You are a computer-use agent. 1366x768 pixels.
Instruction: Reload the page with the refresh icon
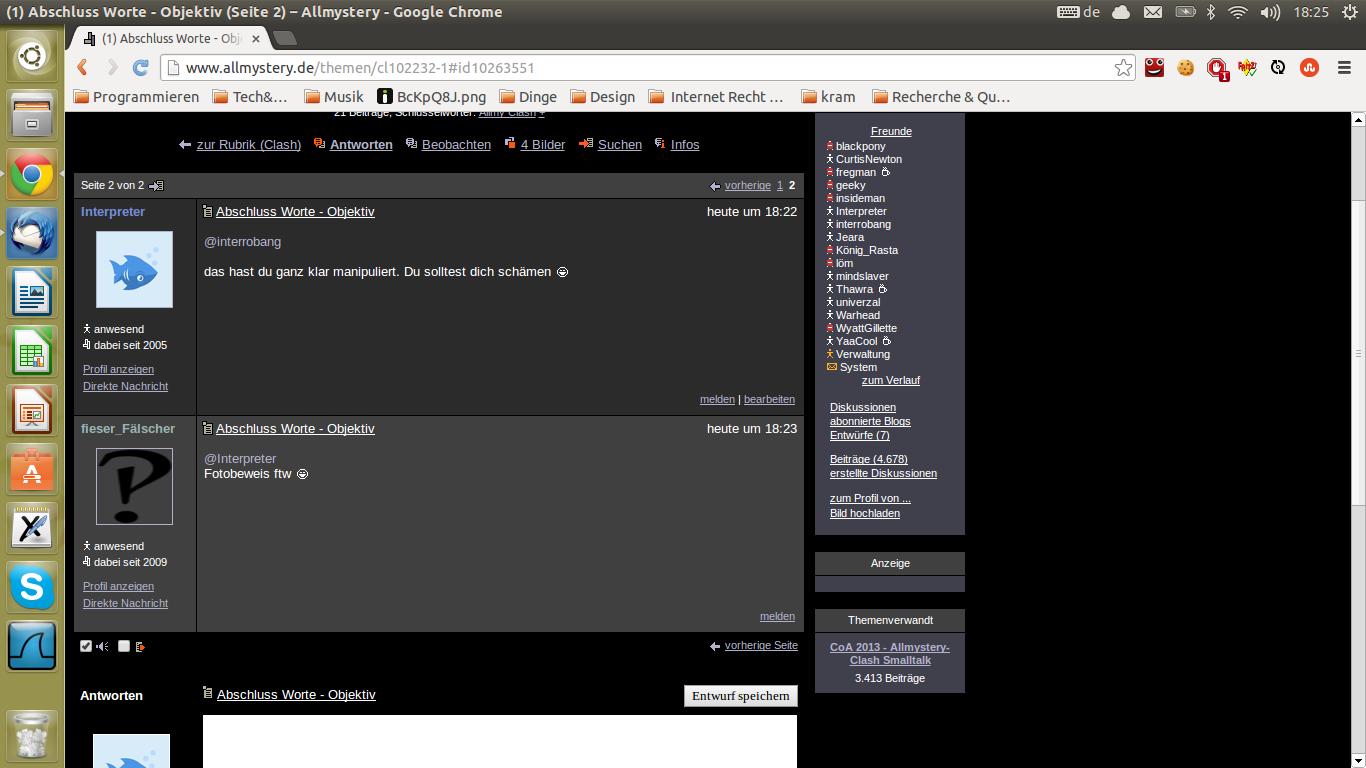coord(140,68)
